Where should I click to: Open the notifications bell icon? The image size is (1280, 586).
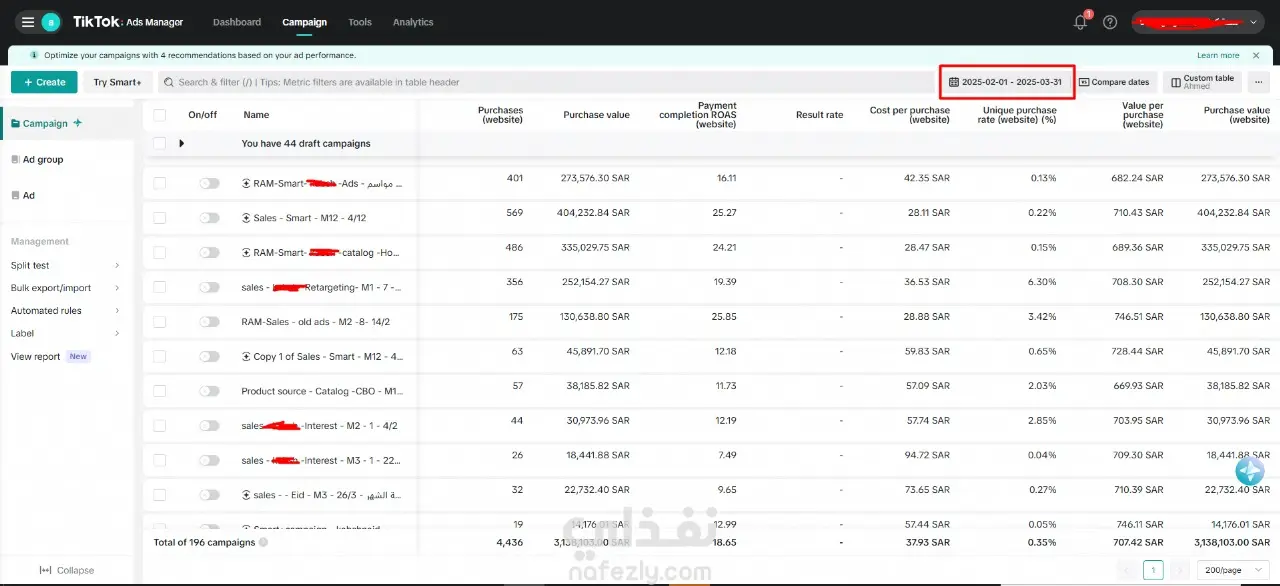[1080, 22]
